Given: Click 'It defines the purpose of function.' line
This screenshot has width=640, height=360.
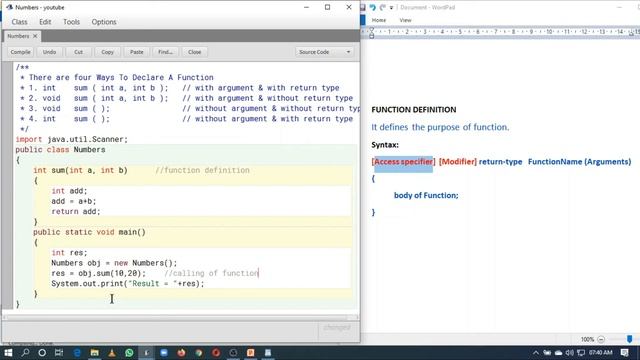Looking at the screenshot, I should pyautogui.click(x=440, y=127).
